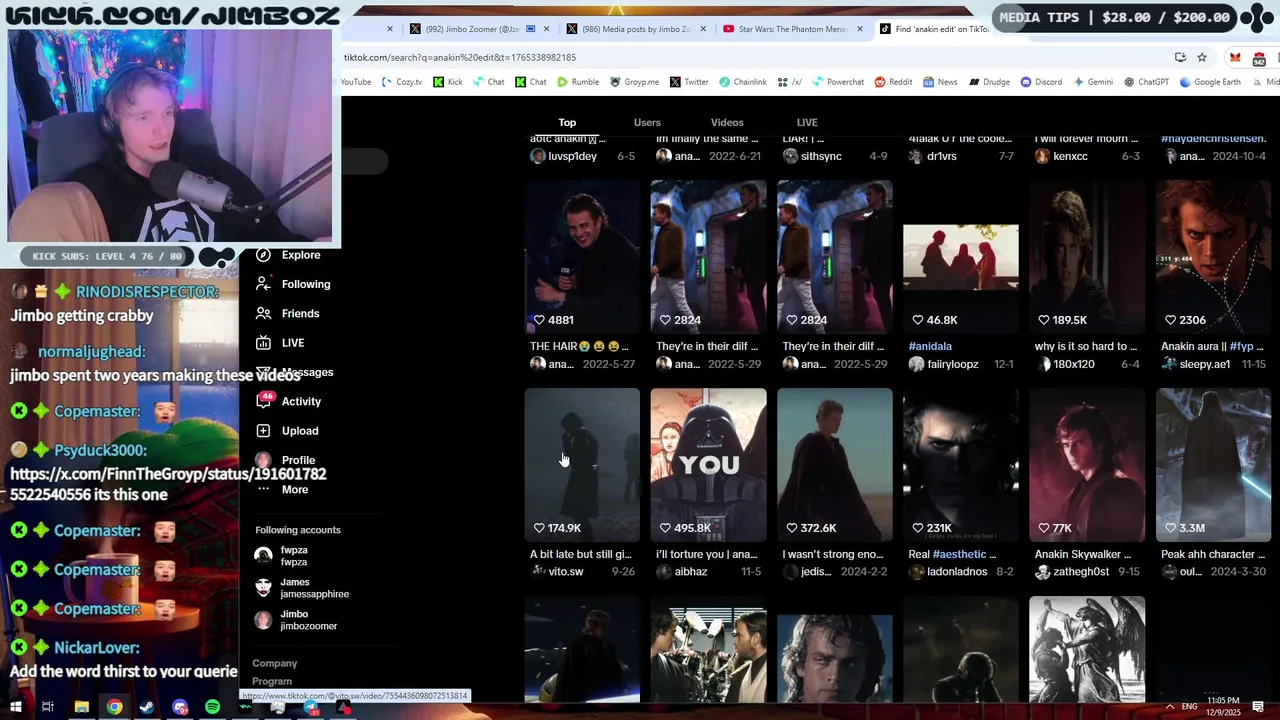The image size is (1280, 720).
Task: Open the ChatGPT bookmark
Action: pyautogui.click(x=1146, y=82)
